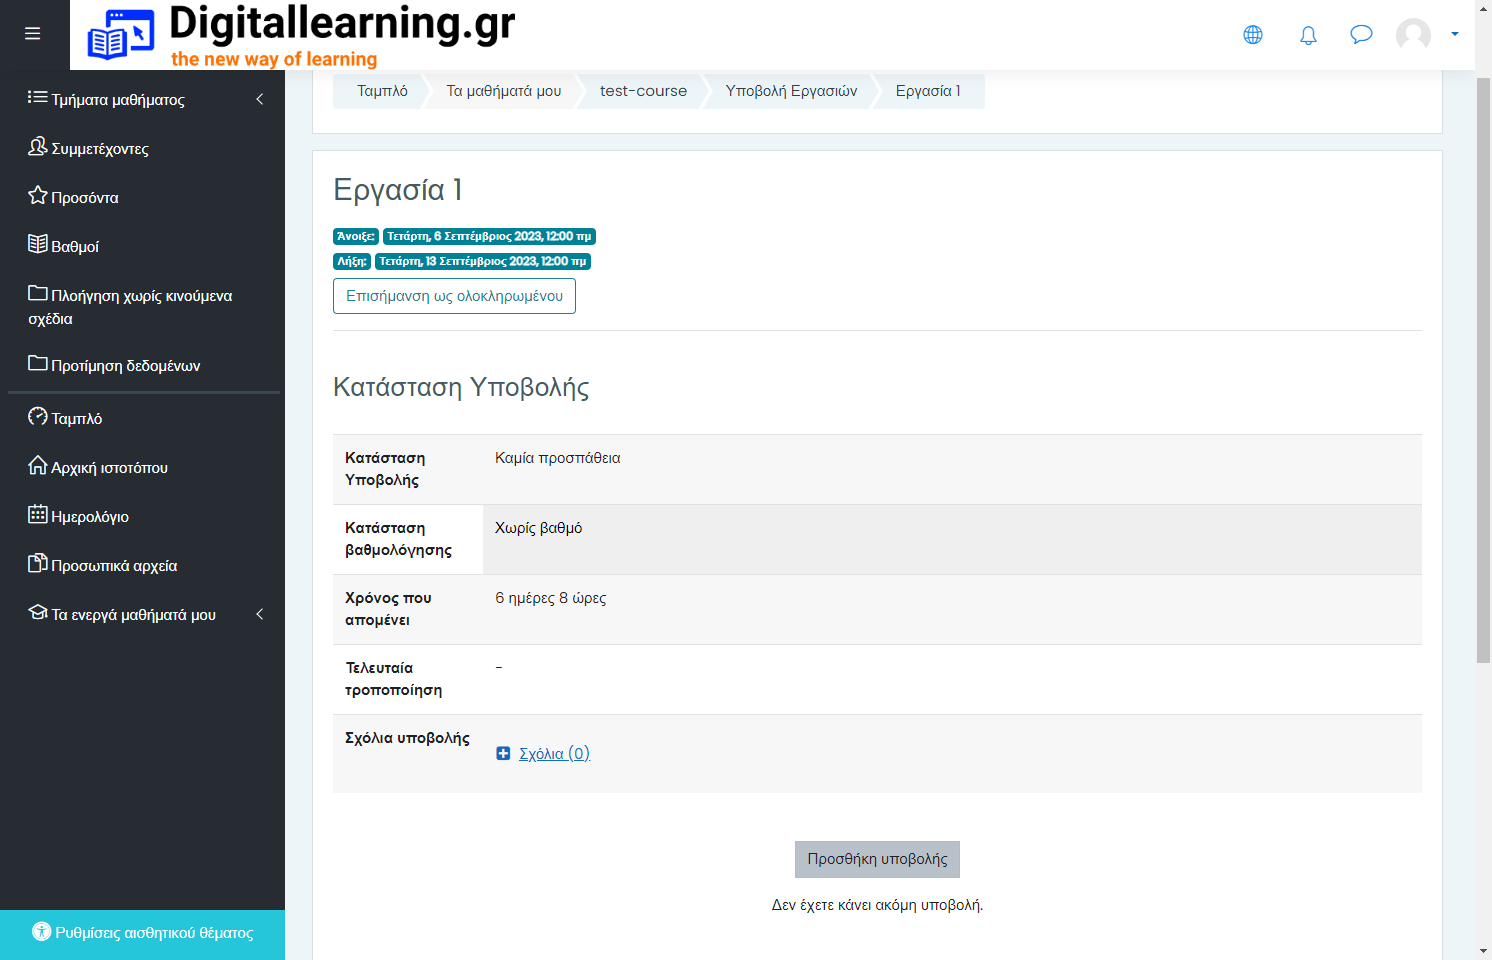Expand comments with the plus icon
The image size is (1492, 960).
(x=503, y=754)
